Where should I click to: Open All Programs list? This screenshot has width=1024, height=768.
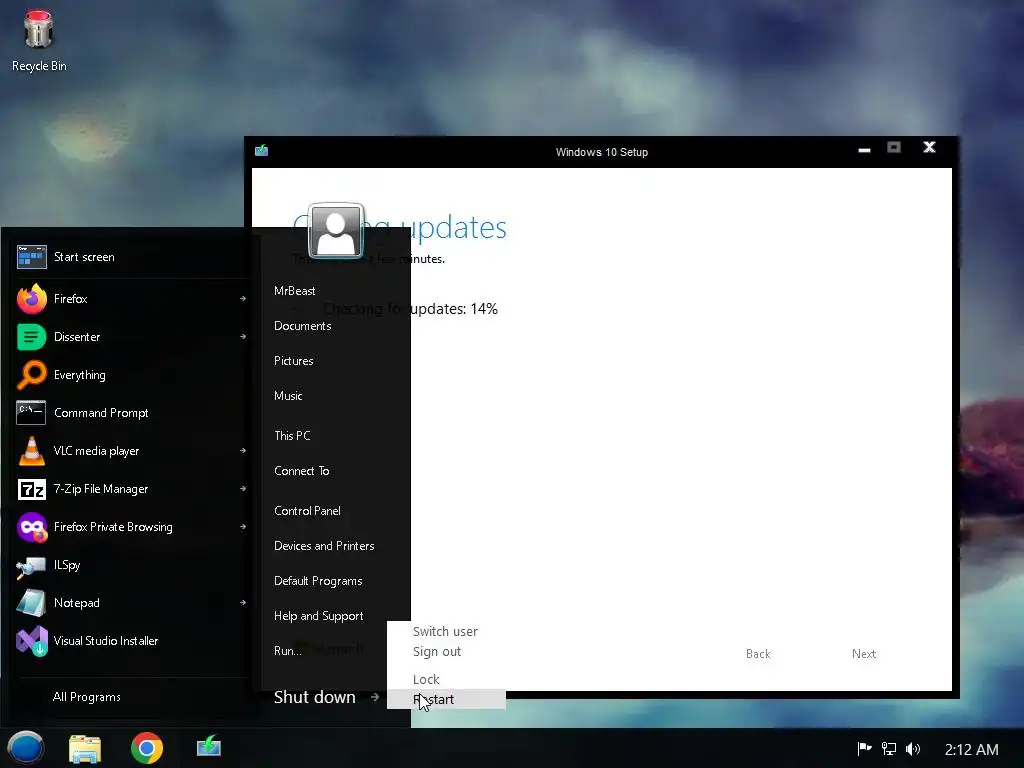pos(86,697)
